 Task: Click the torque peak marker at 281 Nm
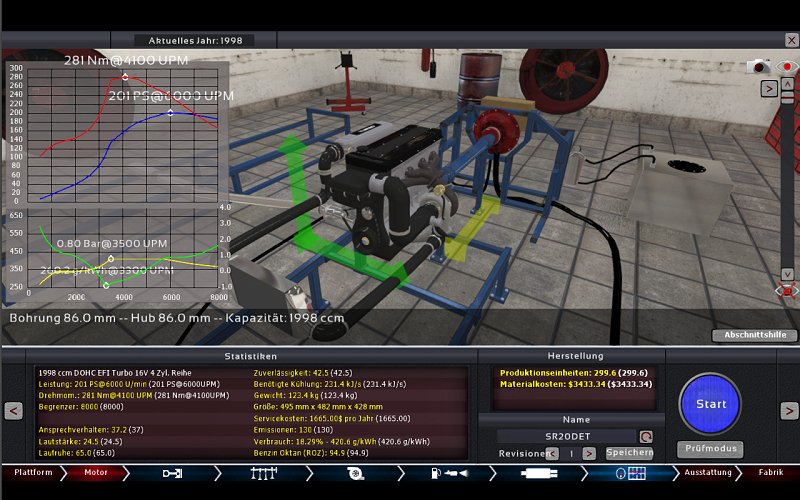point(126,78)
